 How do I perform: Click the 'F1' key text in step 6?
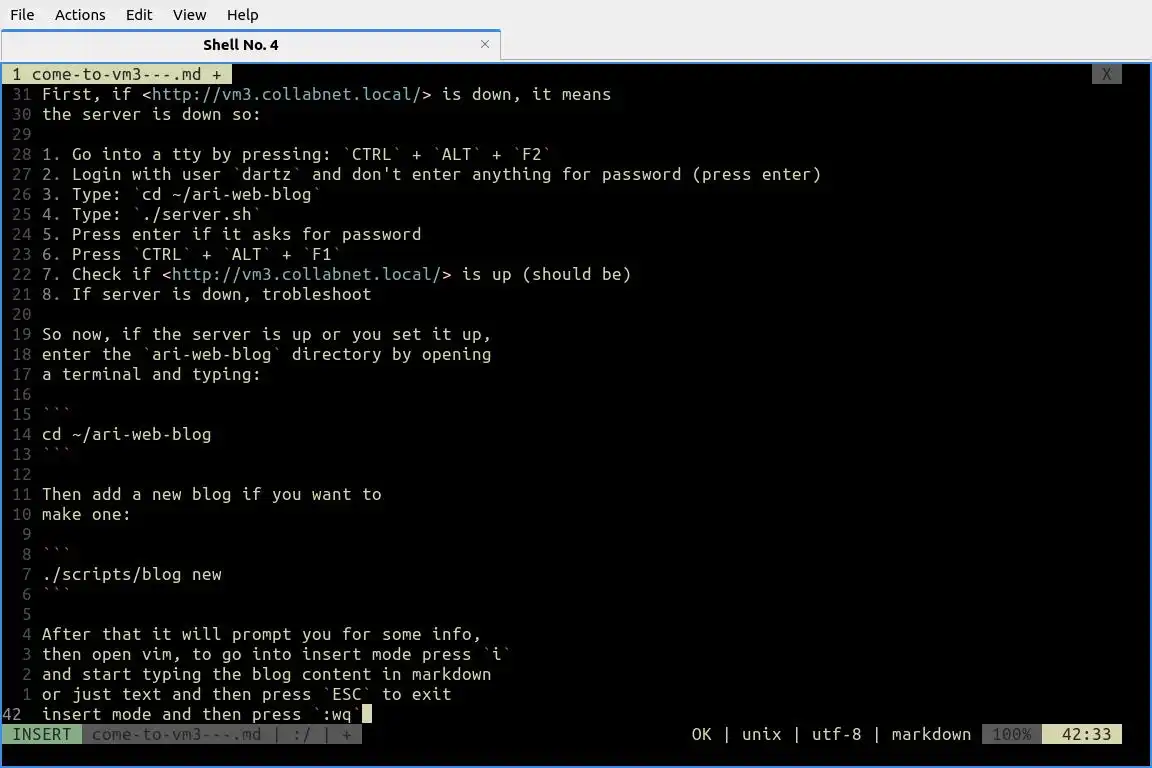click(322, 254)
